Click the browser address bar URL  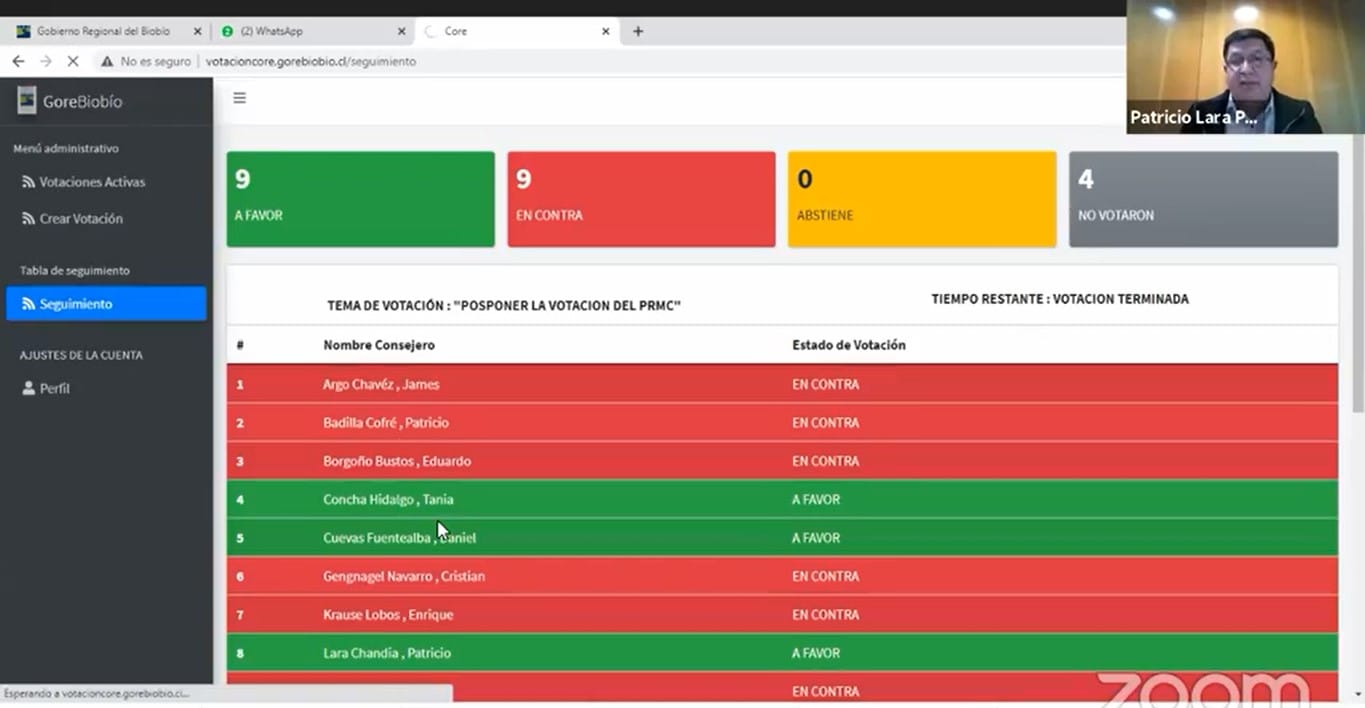pyautogui.click(x=311, y=61)
